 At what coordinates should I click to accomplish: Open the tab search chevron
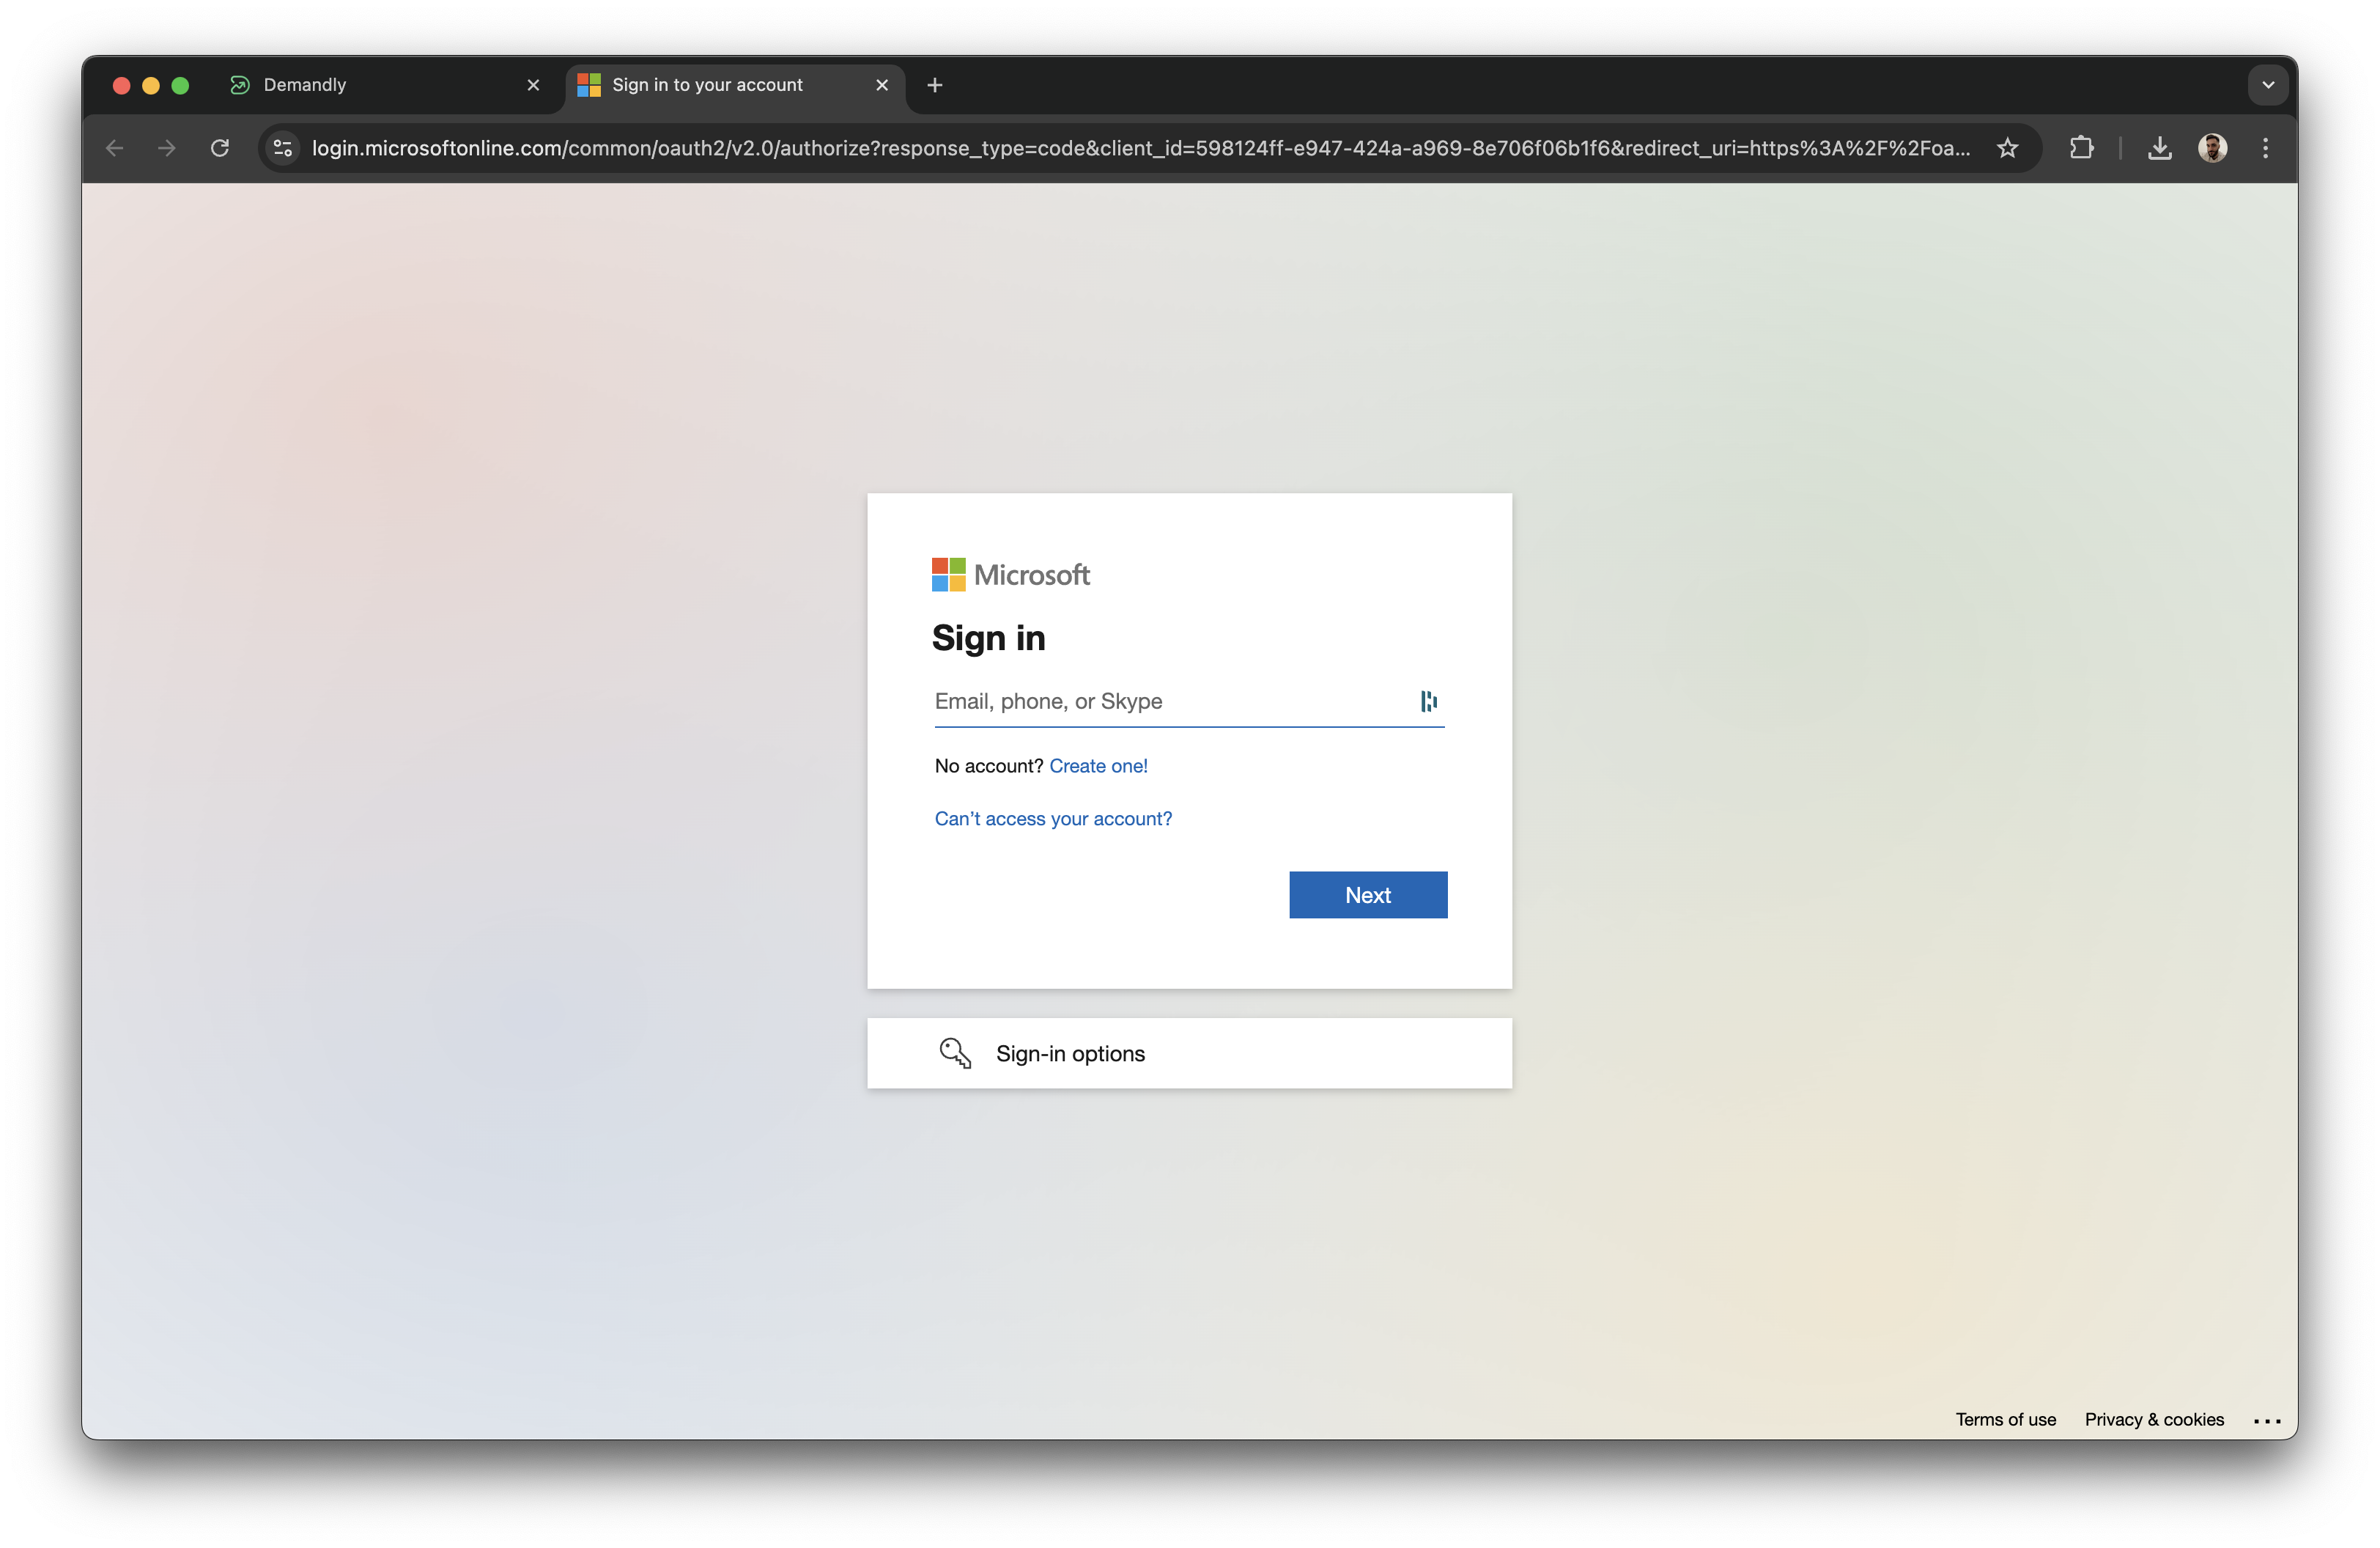(2267, 84)
